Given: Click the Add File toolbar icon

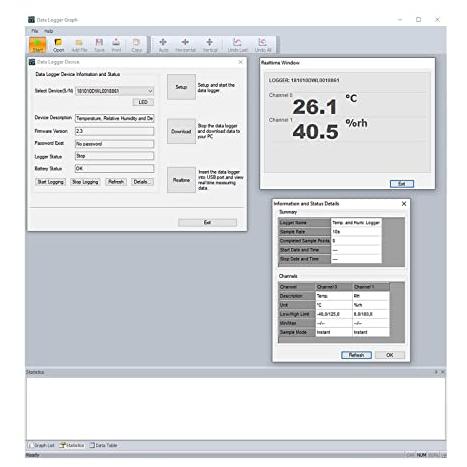Looking at the screenshot, I should click(79, 45).
